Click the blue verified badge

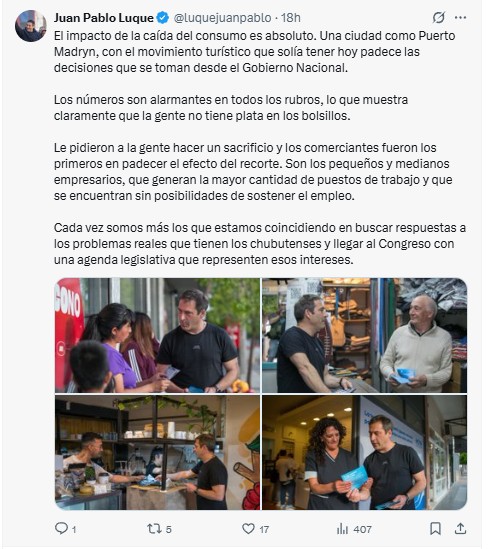[162, 18]
